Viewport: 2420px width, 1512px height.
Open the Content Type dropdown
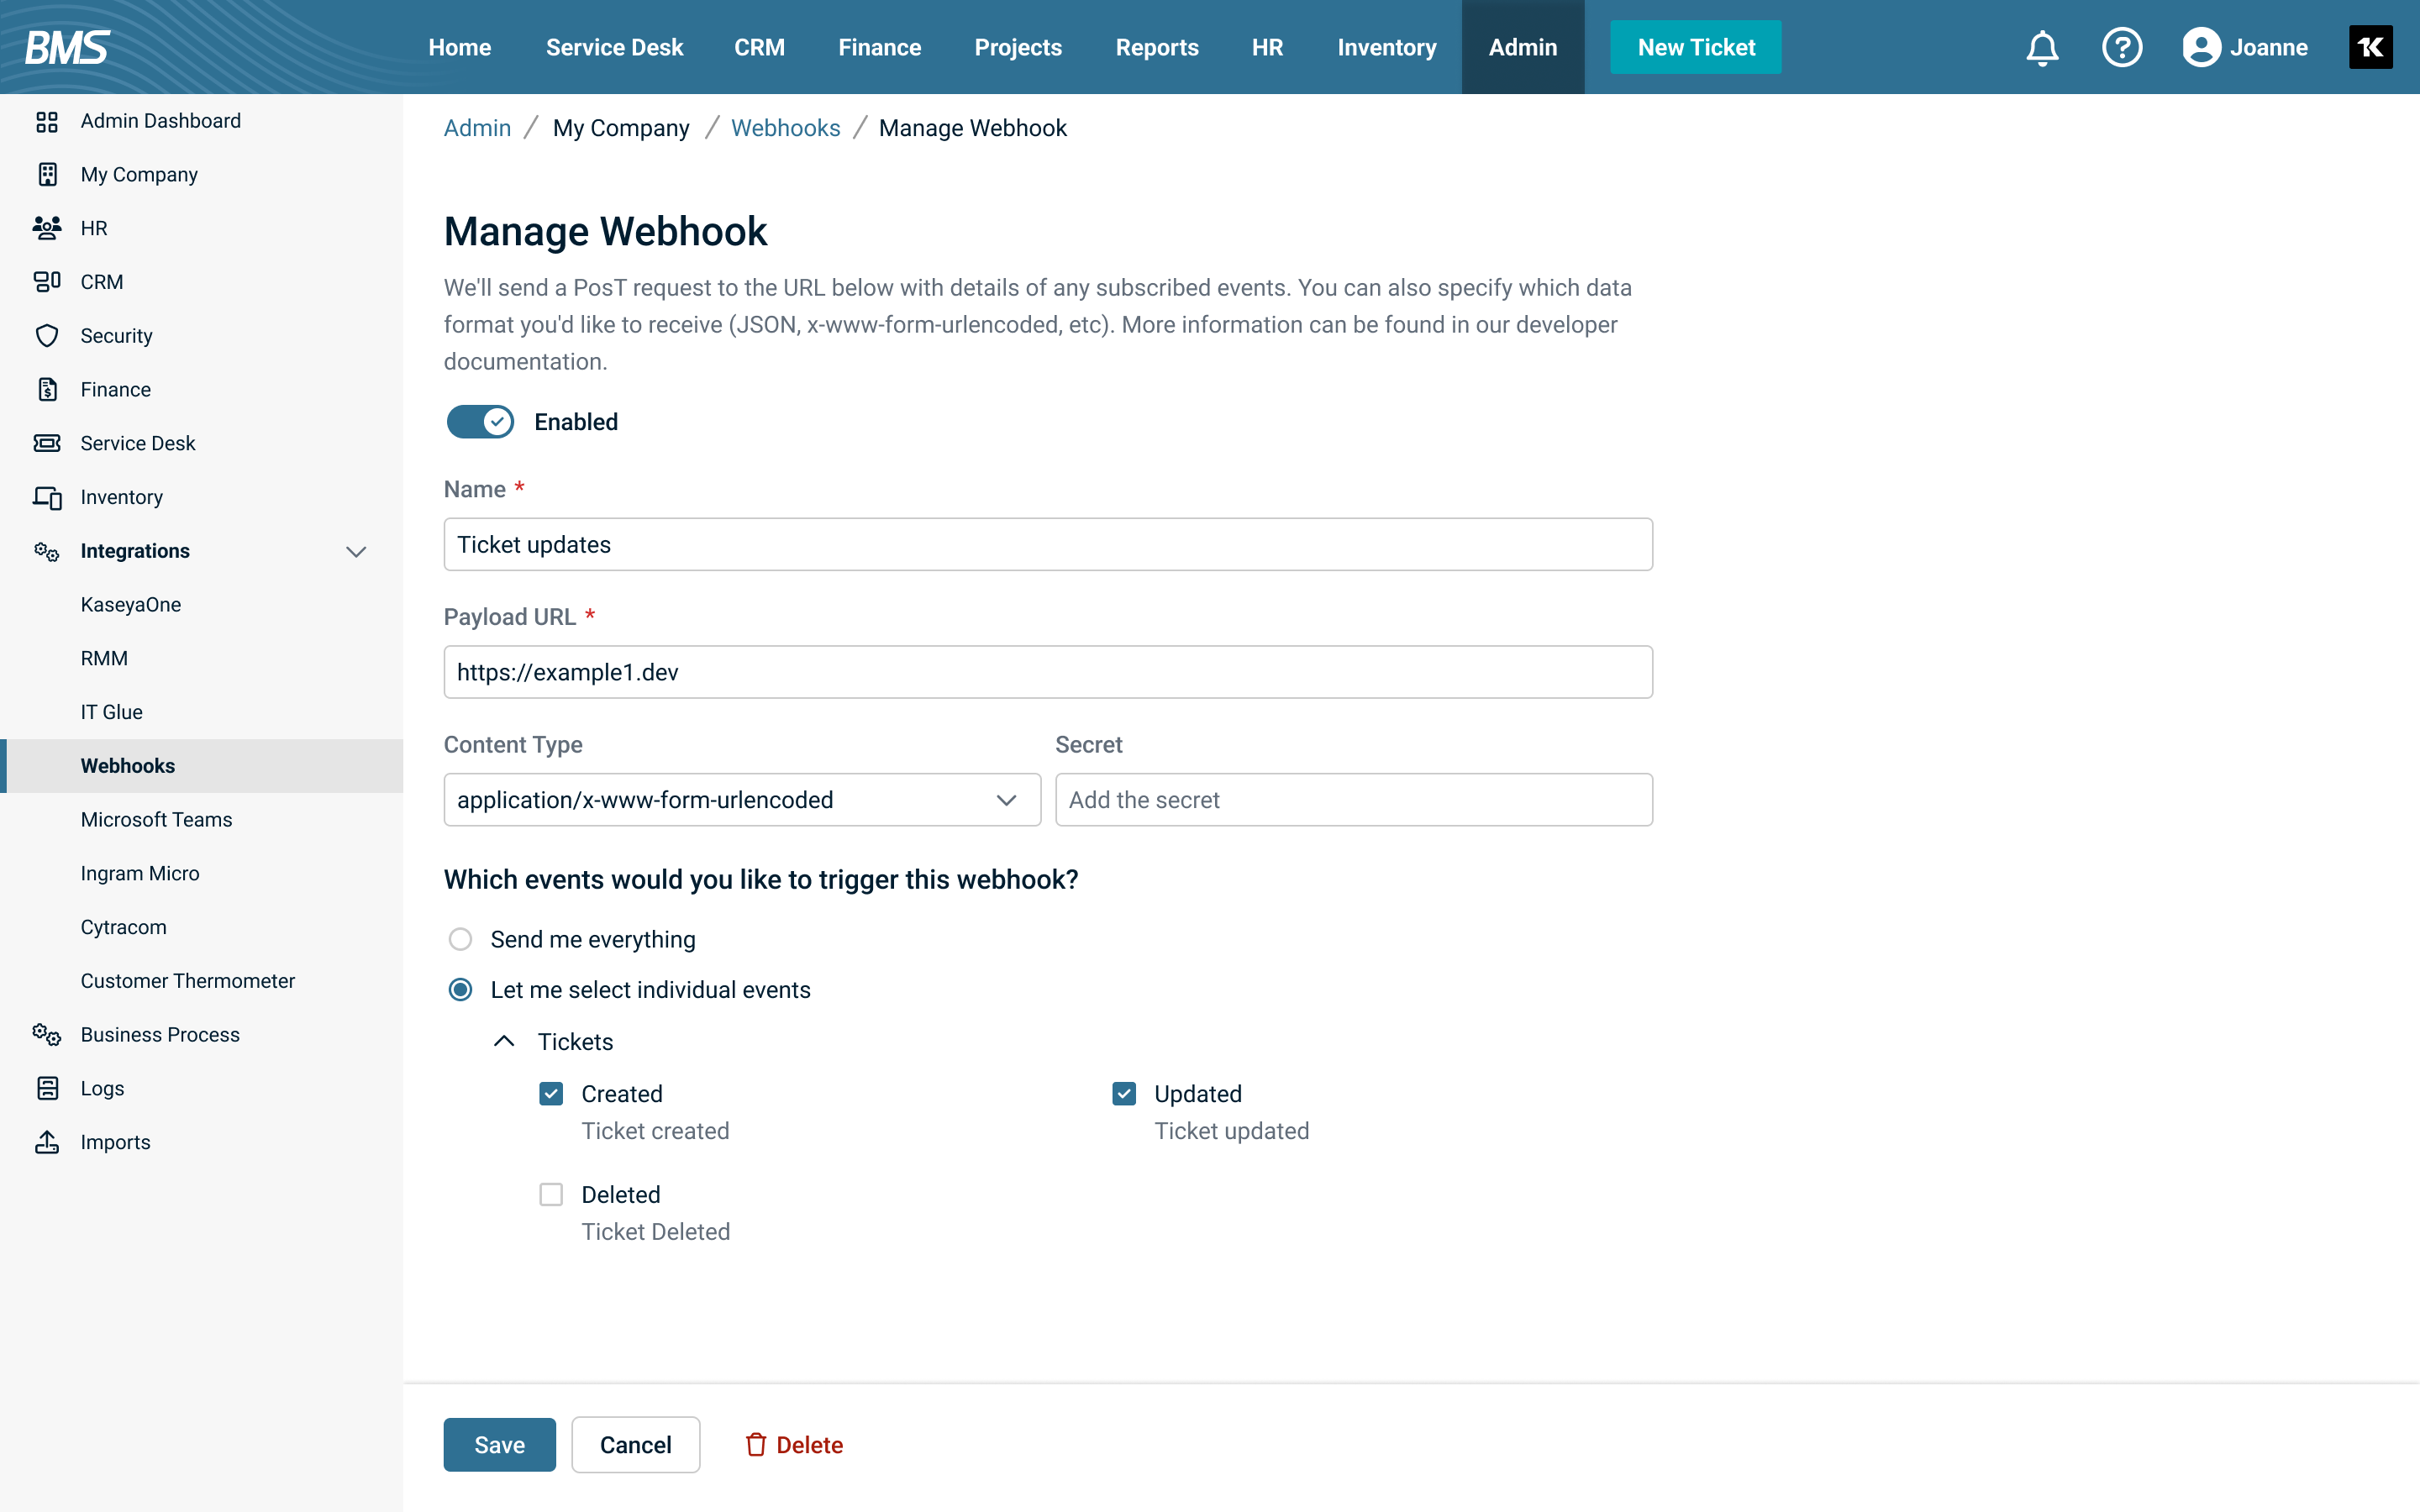tap(742, 800)
